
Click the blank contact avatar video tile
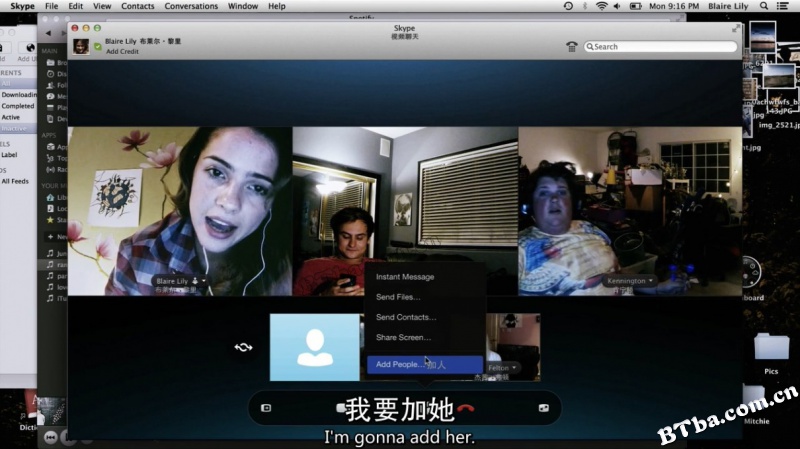(x=314, y=347)
